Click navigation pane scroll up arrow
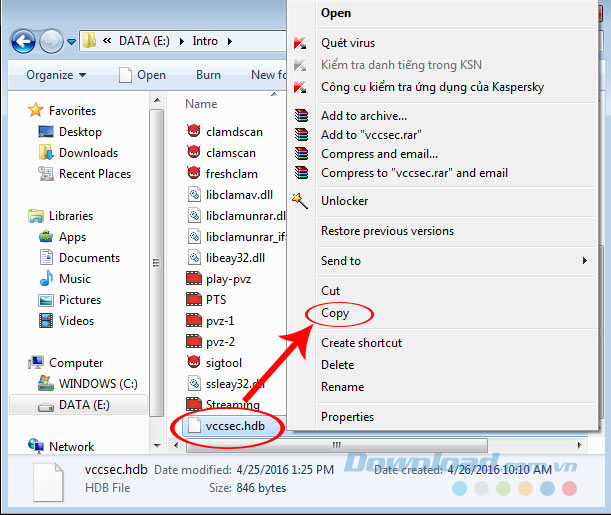 157,101
